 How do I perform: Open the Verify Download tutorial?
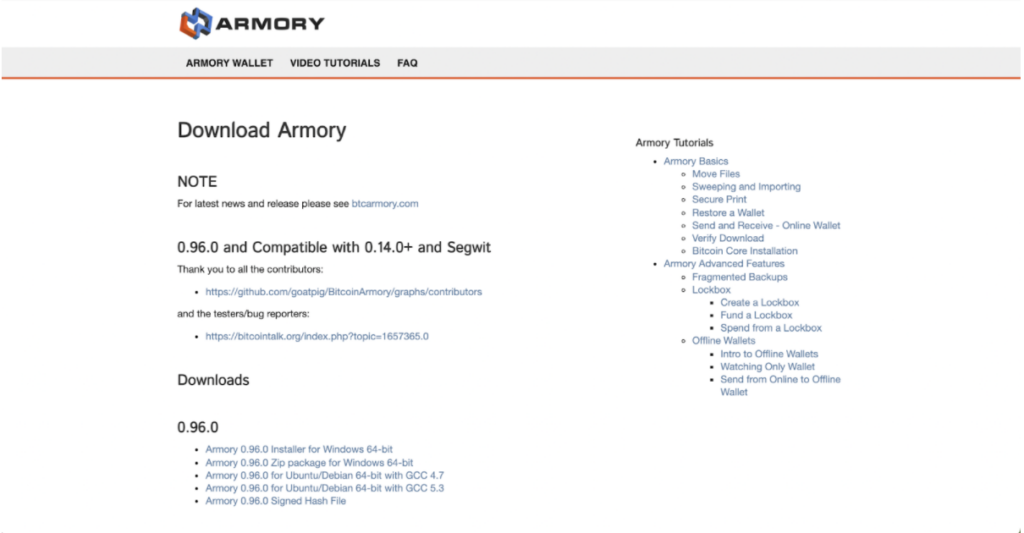point(728,238)
